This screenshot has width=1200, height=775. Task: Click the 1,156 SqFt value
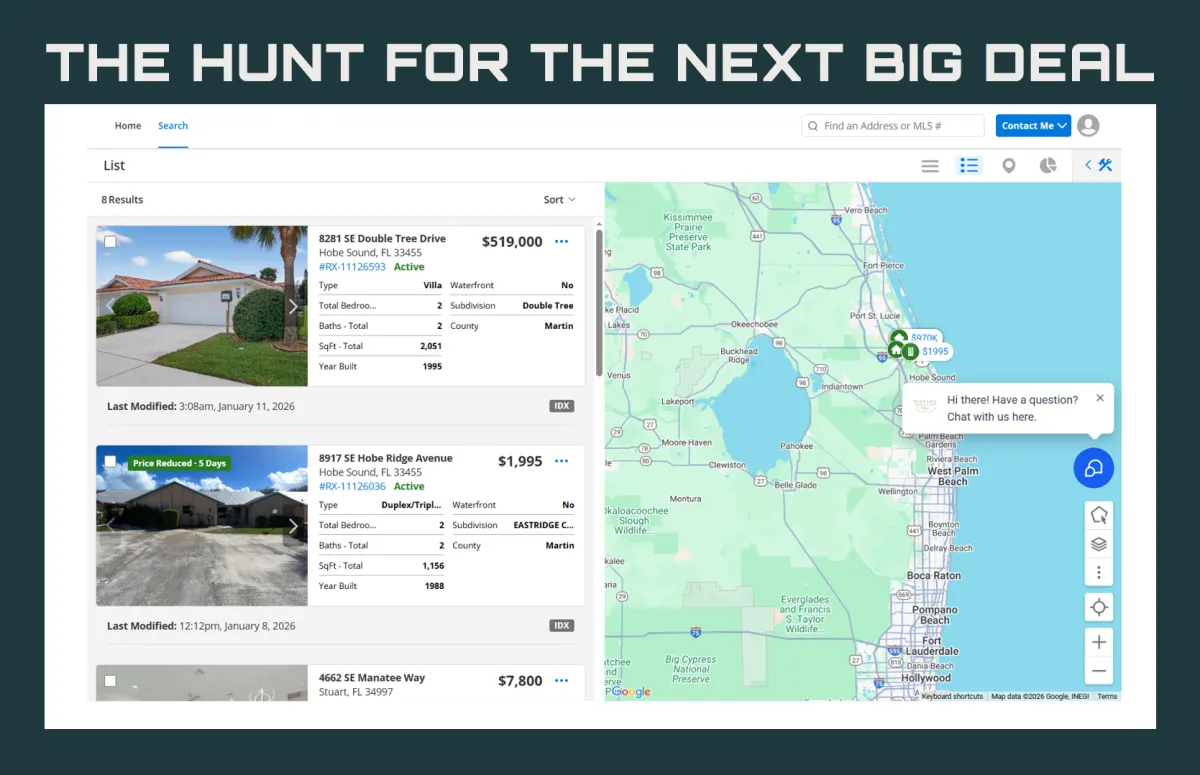433,566
